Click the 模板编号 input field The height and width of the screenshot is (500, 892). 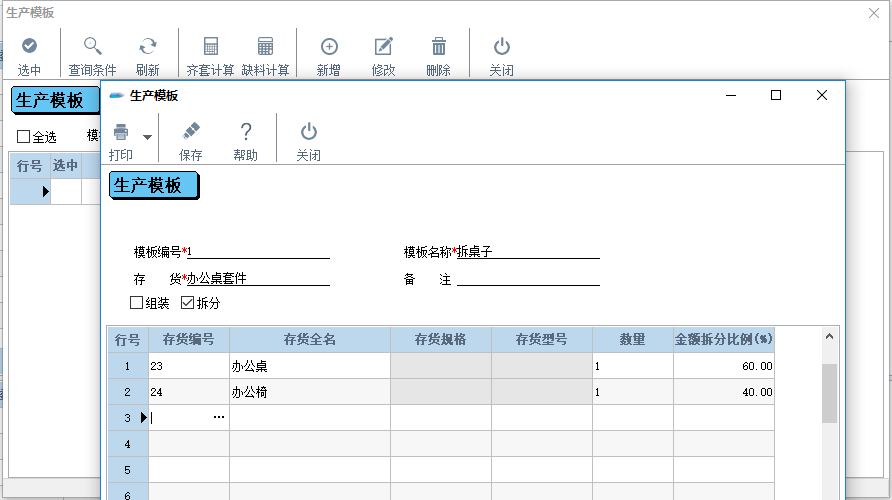tap(258, 251)
